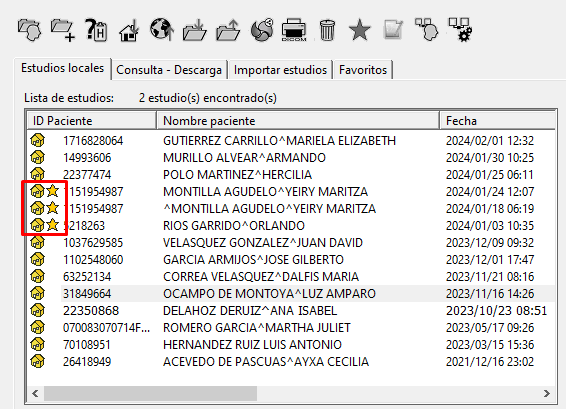This screenshot has height=409, width=566.
Task: Click the star favorites toolbar icon
Action: pos(360,30)
